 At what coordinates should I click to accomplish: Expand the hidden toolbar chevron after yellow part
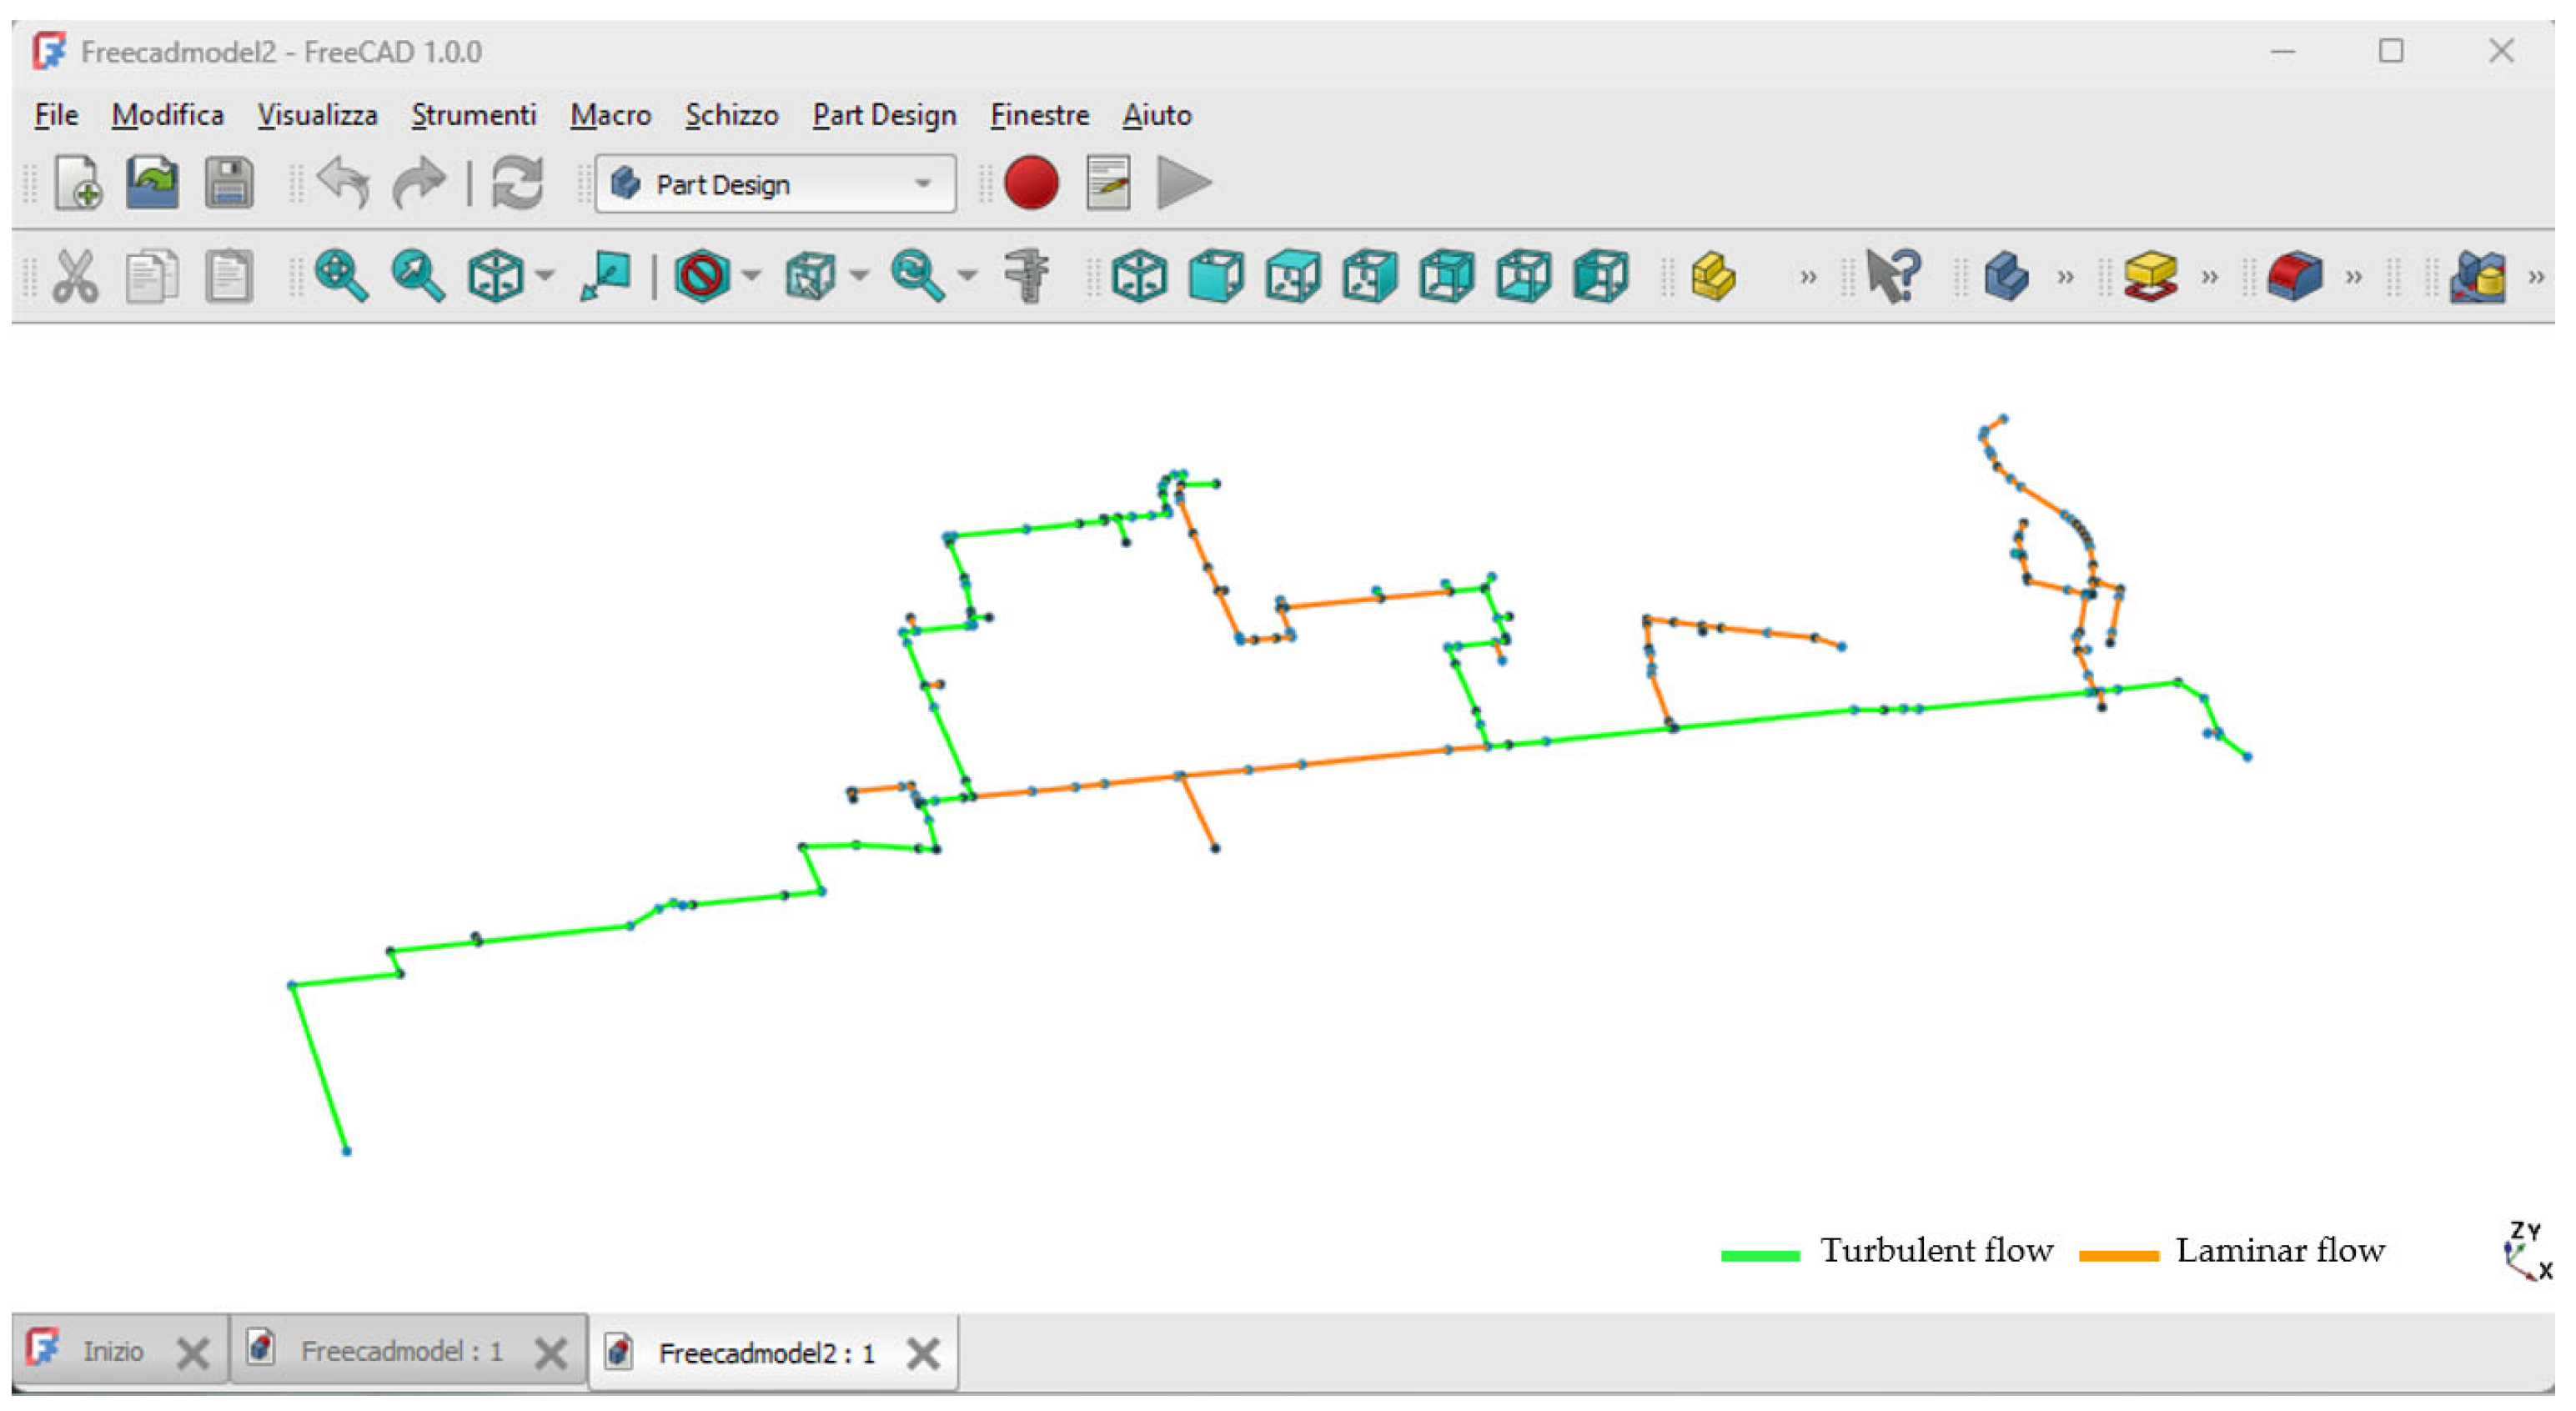(x=1808, y=277)
